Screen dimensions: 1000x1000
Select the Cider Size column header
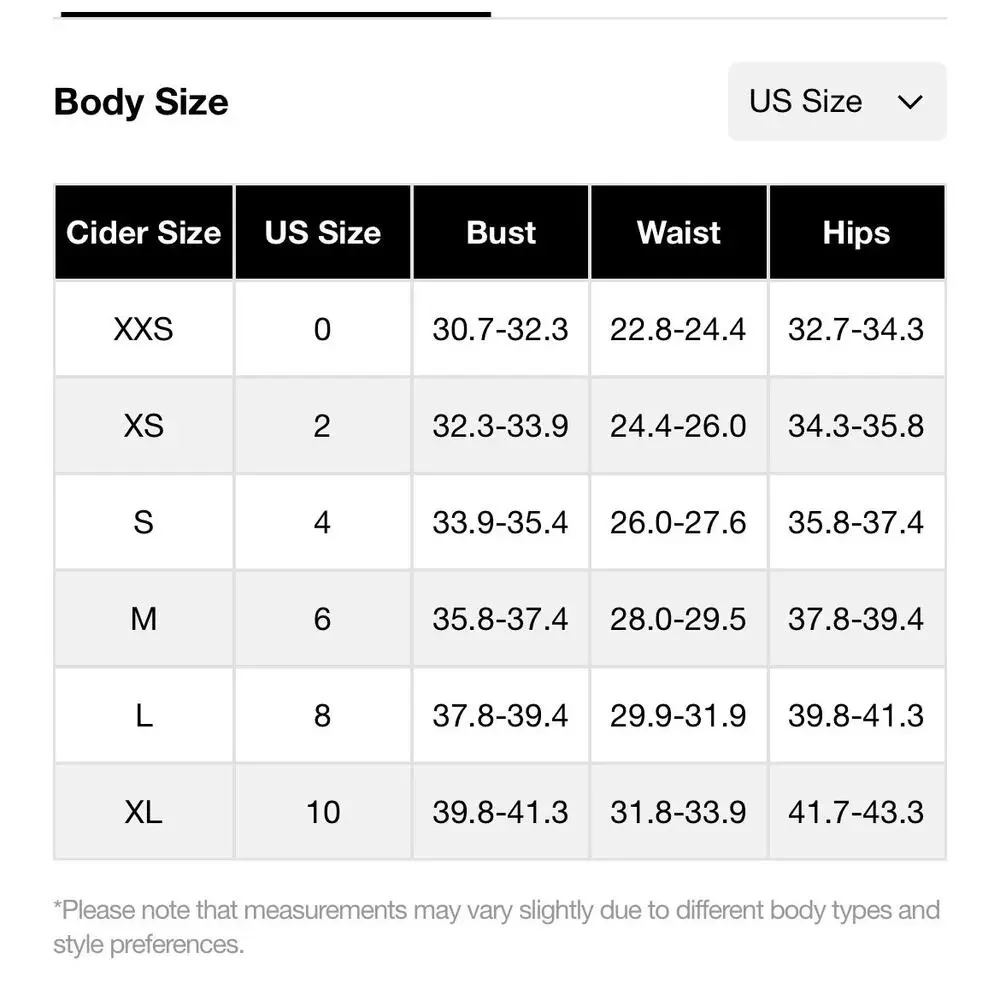pyautogui.click(x=144, y=233)
